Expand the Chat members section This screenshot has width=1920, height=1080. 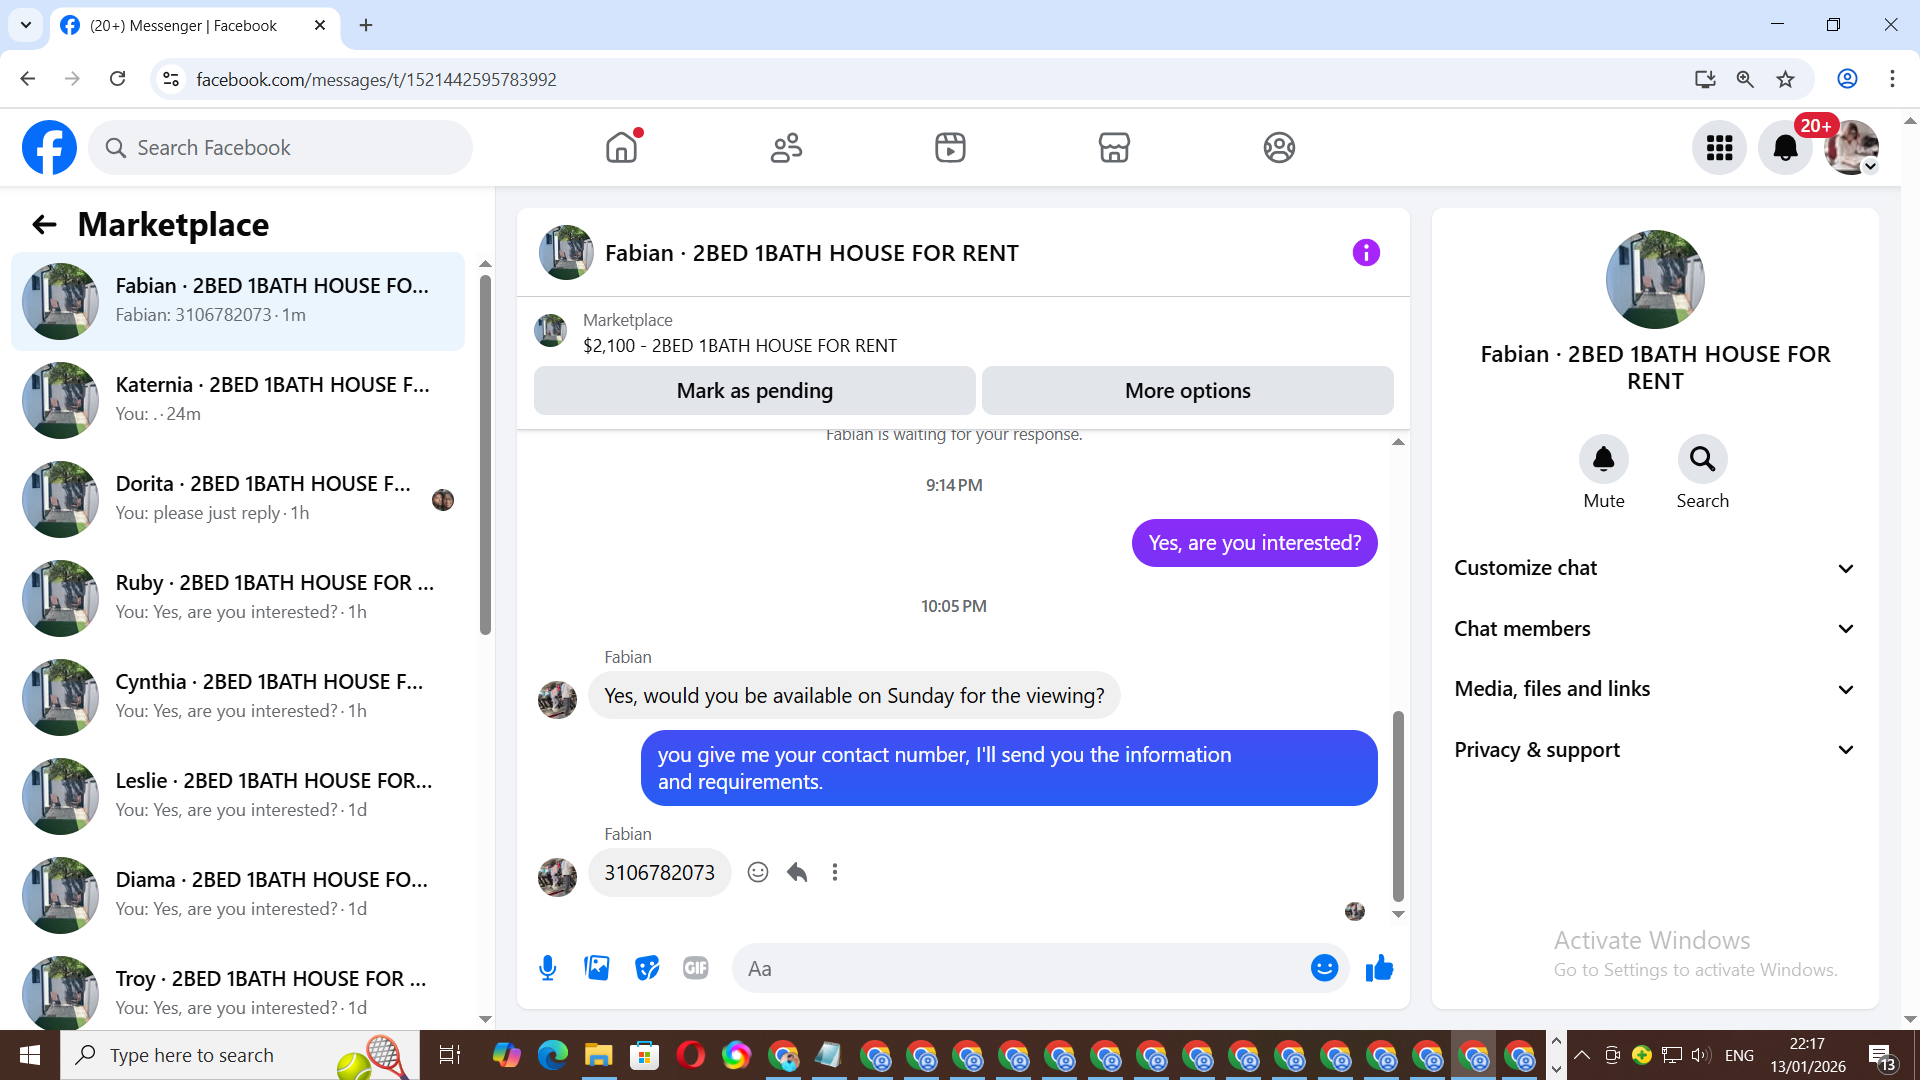click(1654, 629)
